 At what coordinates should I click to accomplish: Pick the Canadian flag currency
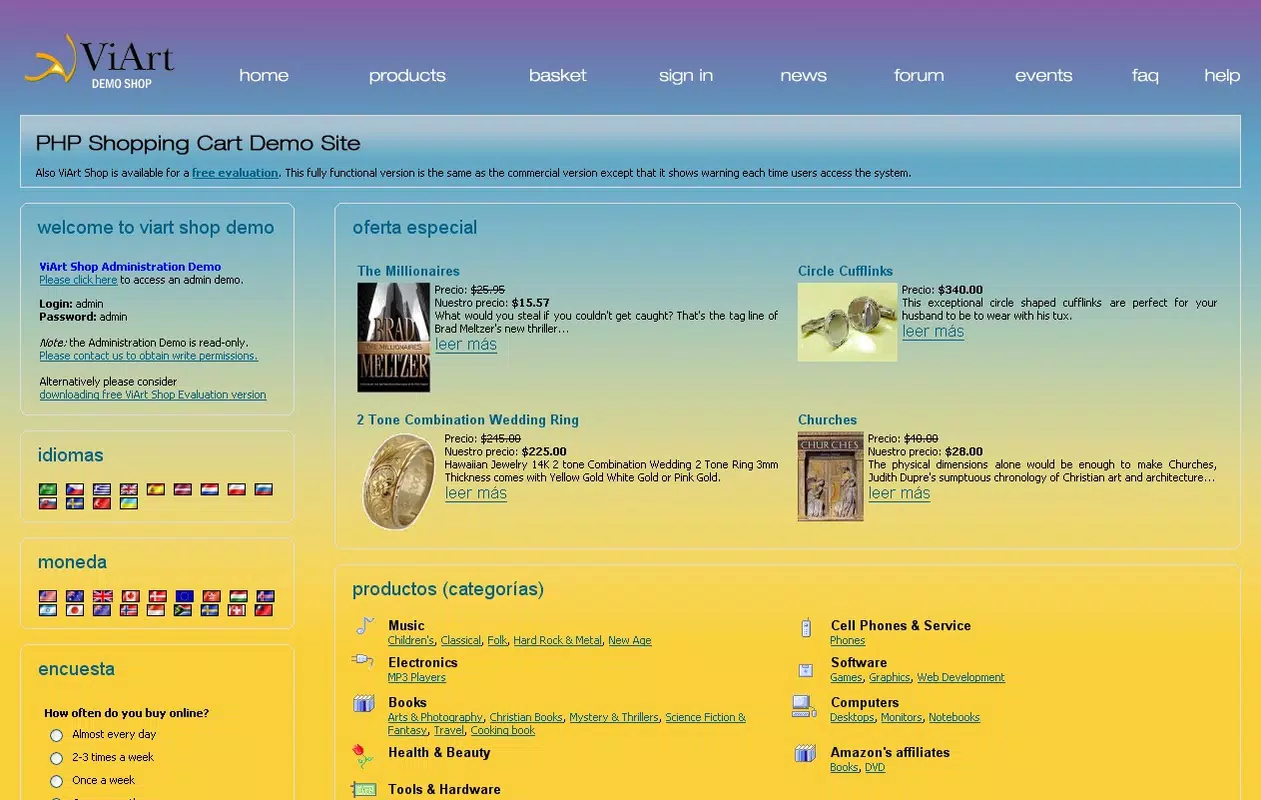coord(131,596)
